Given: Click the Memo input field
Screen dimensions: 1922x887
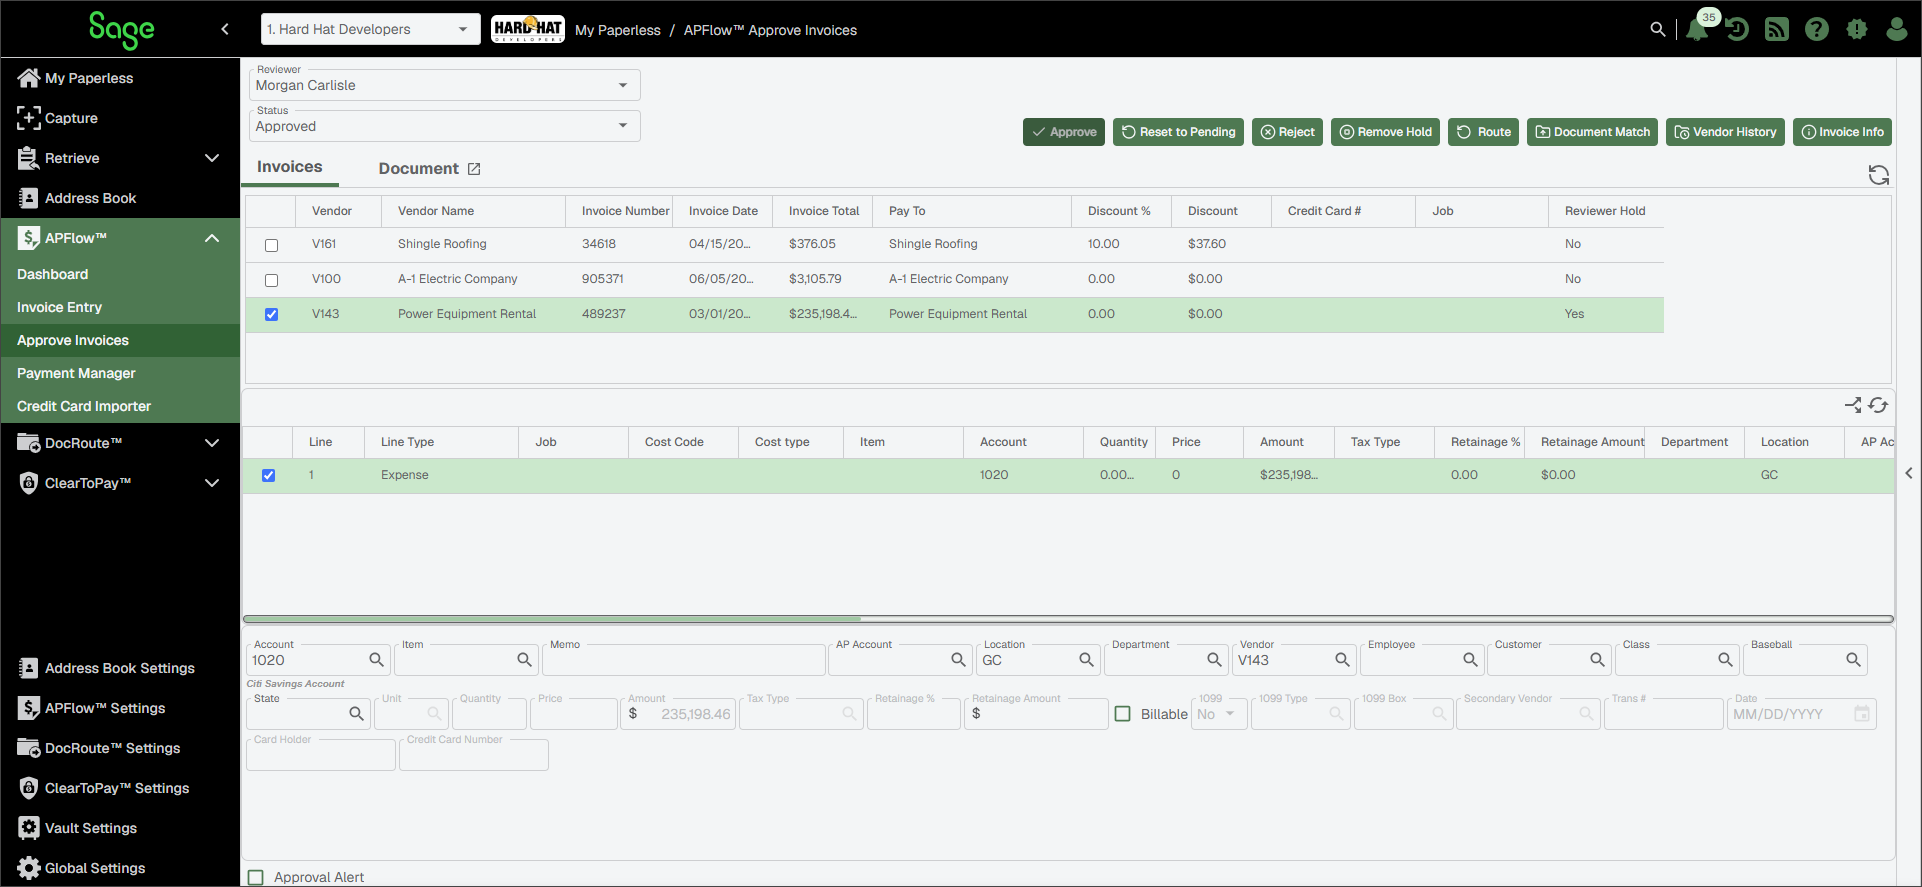Looking at the screenshot, I should [x=684, y=660].
